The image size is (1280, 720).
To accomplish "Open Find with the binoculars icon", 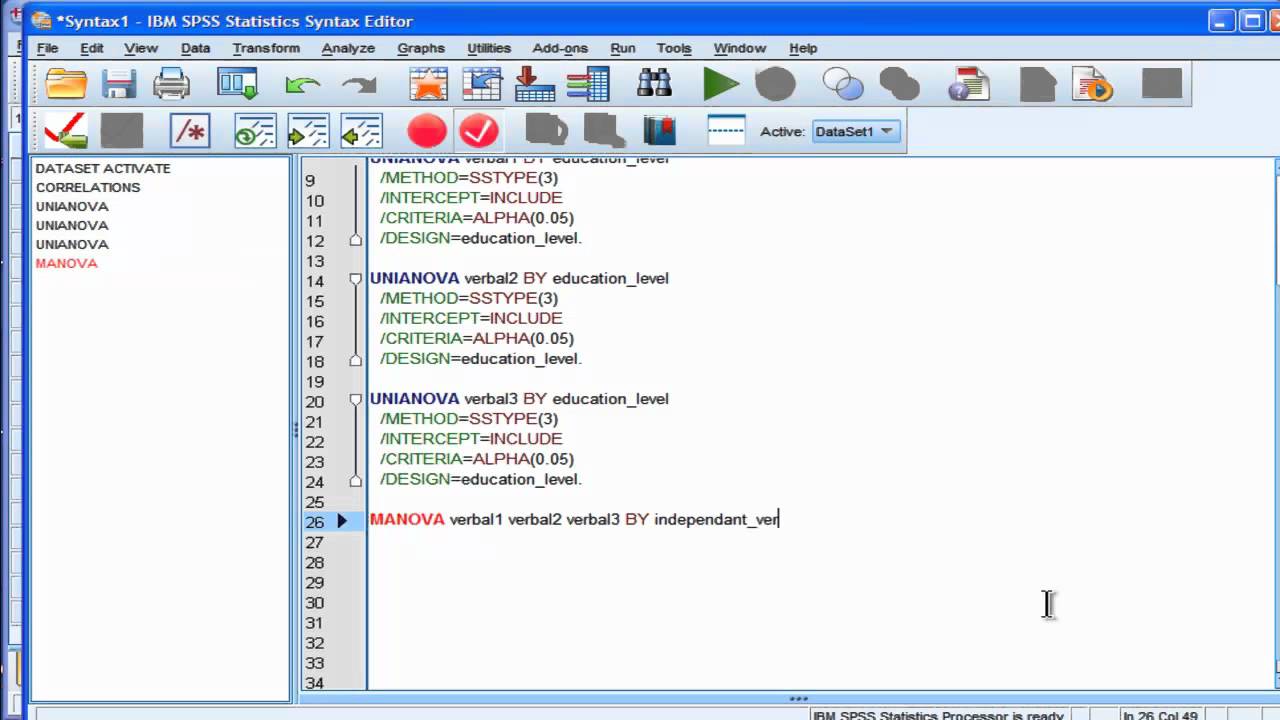I will [654, 84].
